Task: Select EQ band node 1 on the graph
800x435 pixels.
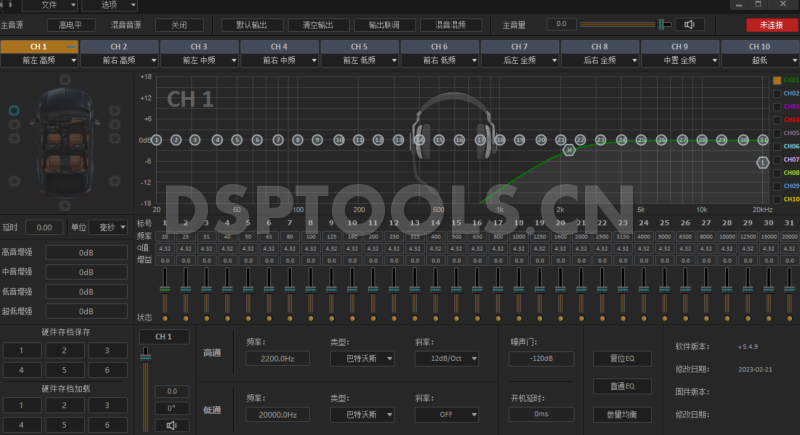Action: [x=158, y=140]
